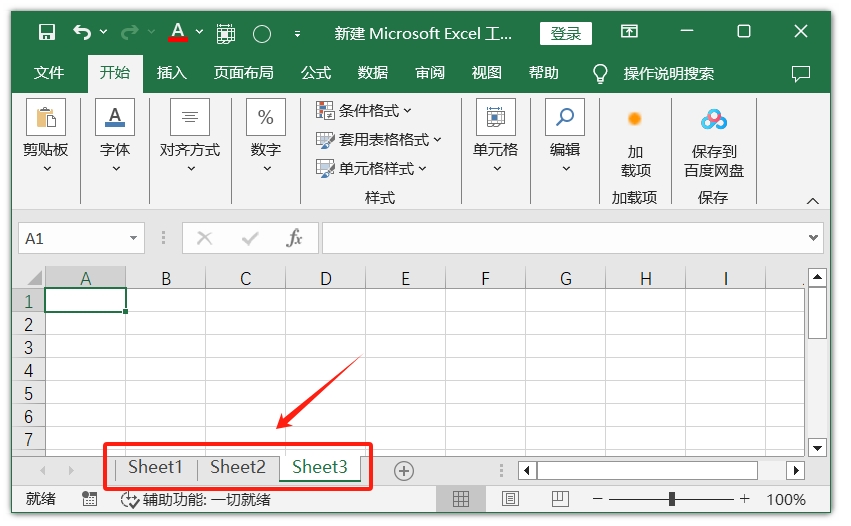
Task: Click horizontal scrollbar left arrow
Action: [x=526, y=470]
